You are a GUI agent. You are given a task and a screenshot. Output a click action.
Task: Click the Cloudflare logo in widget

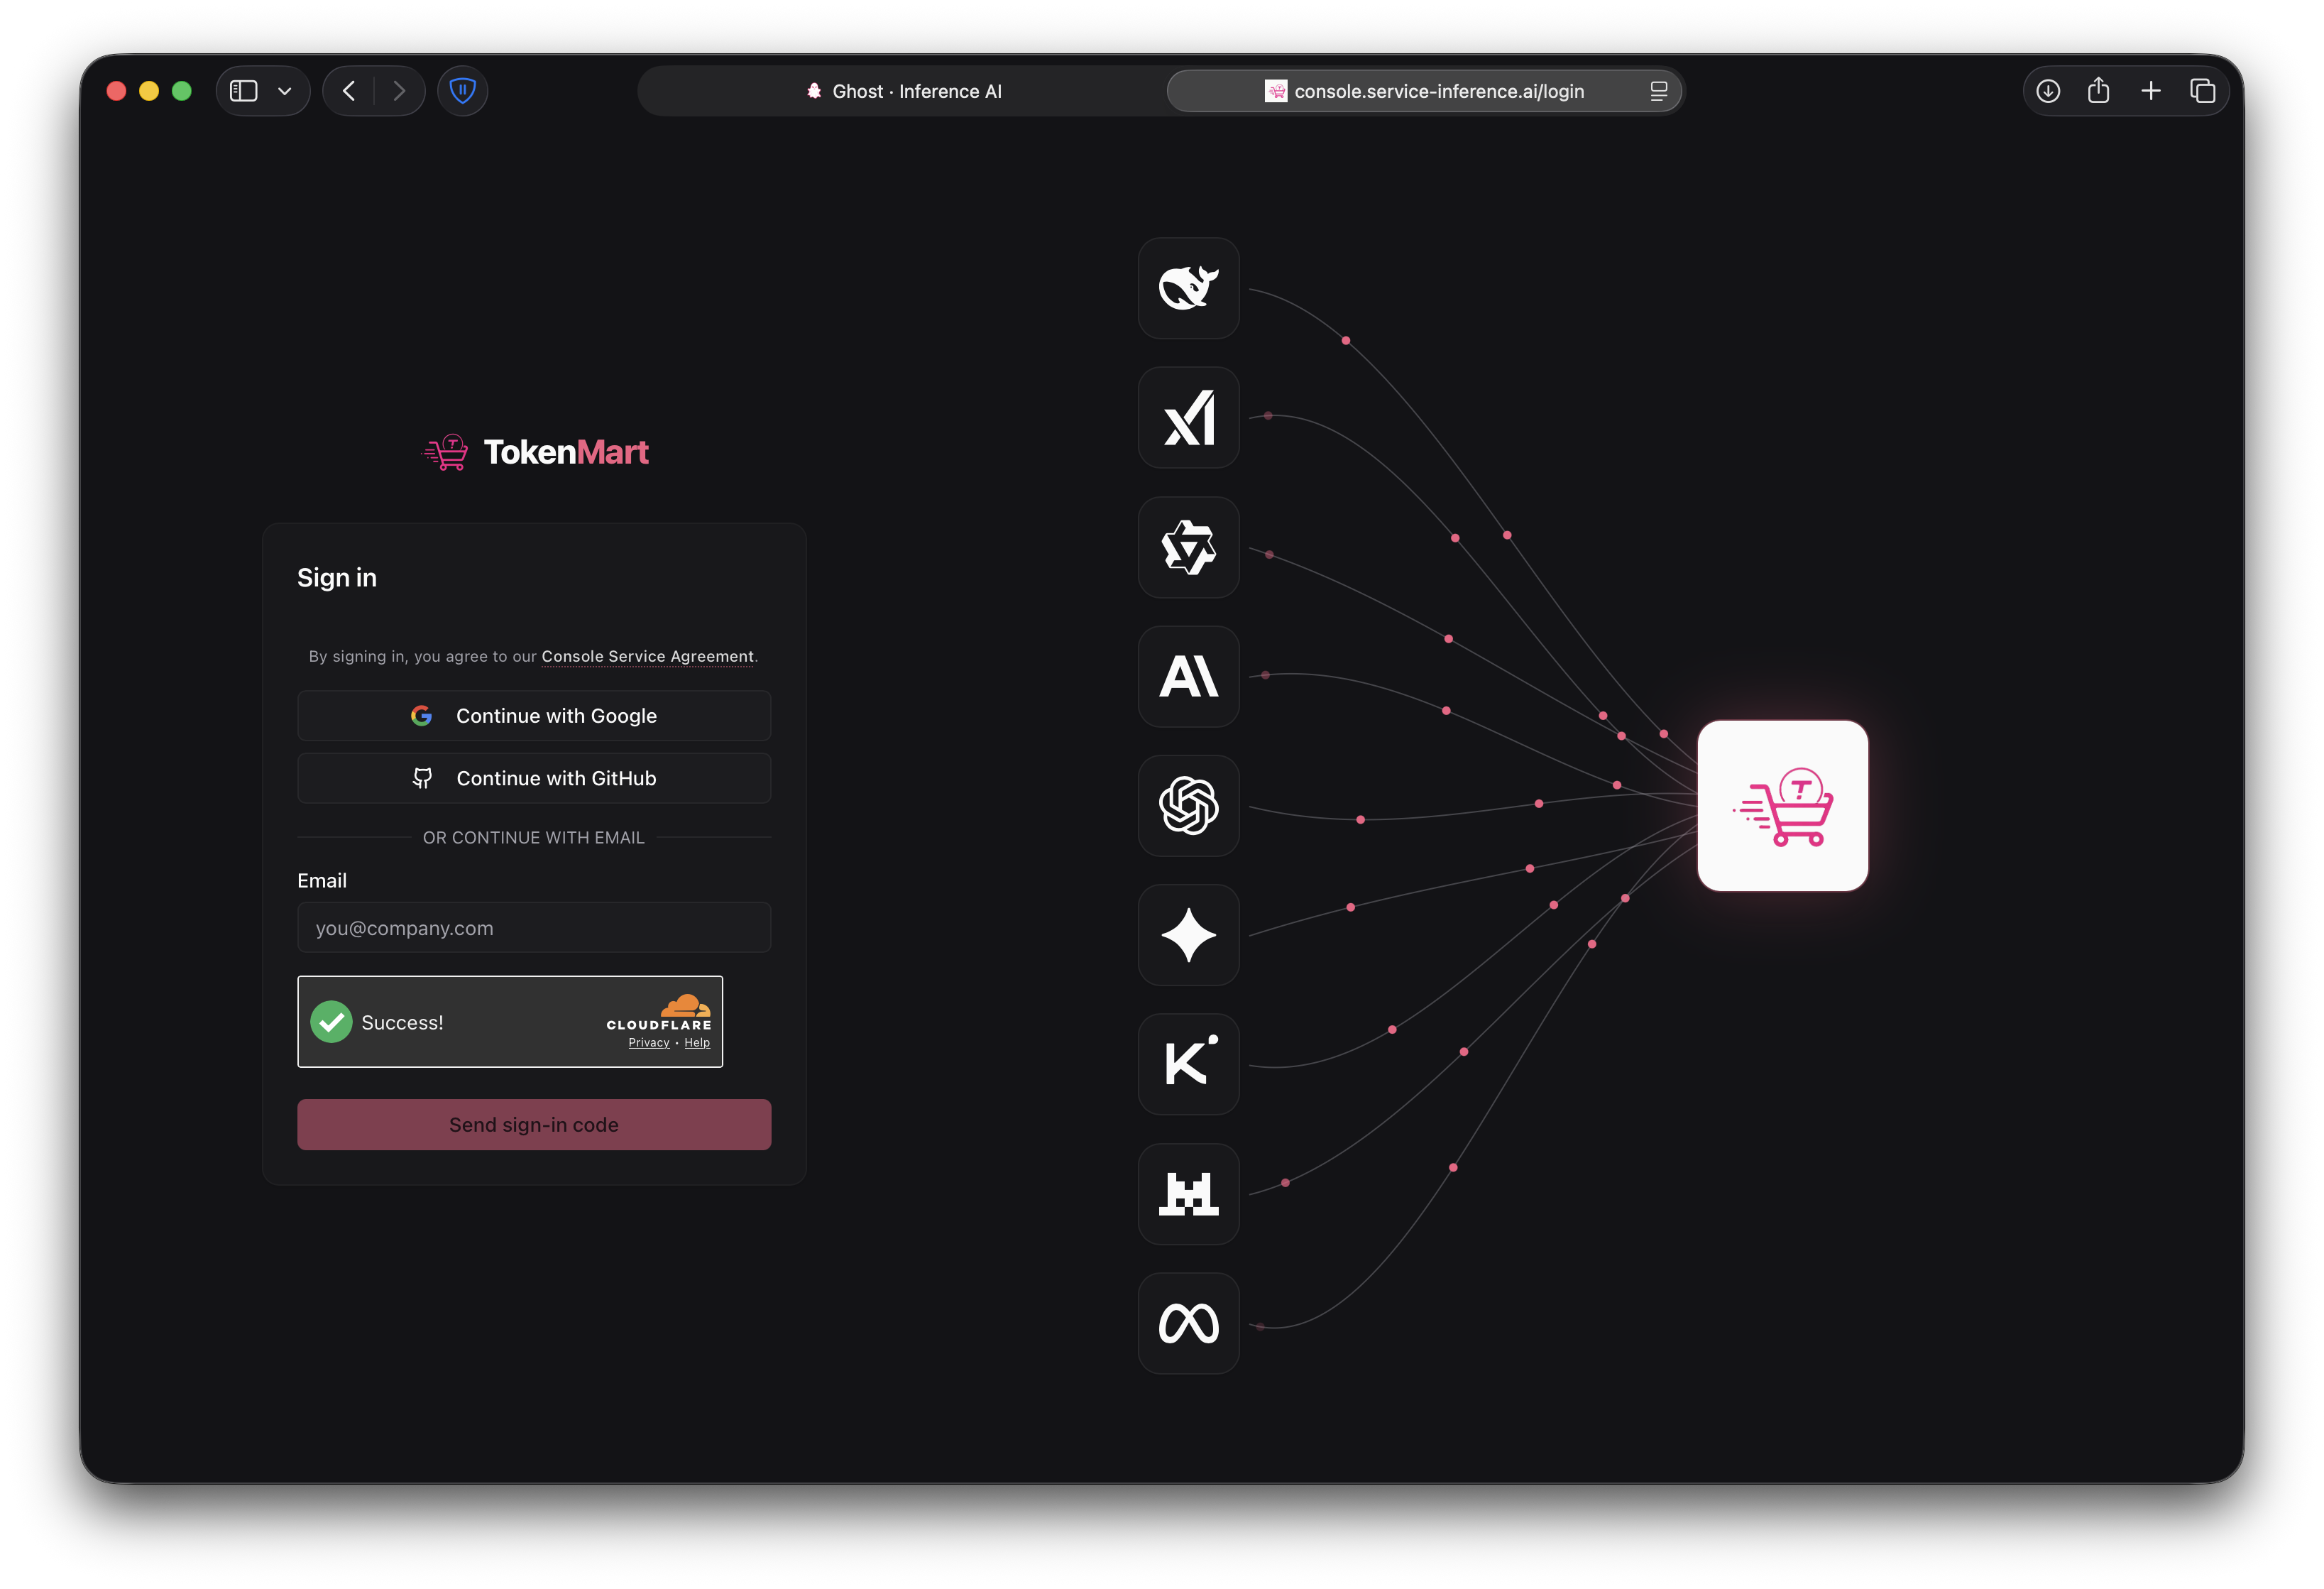tap(659, 1012)
